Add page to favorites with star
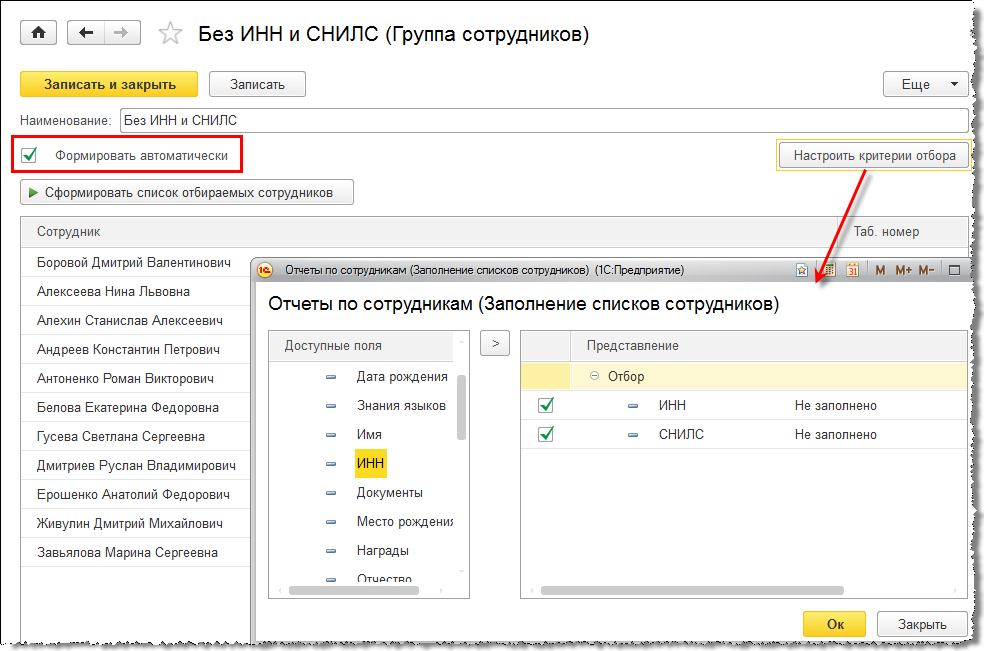Viewport: 984px width, 651px height. [170, 33]
